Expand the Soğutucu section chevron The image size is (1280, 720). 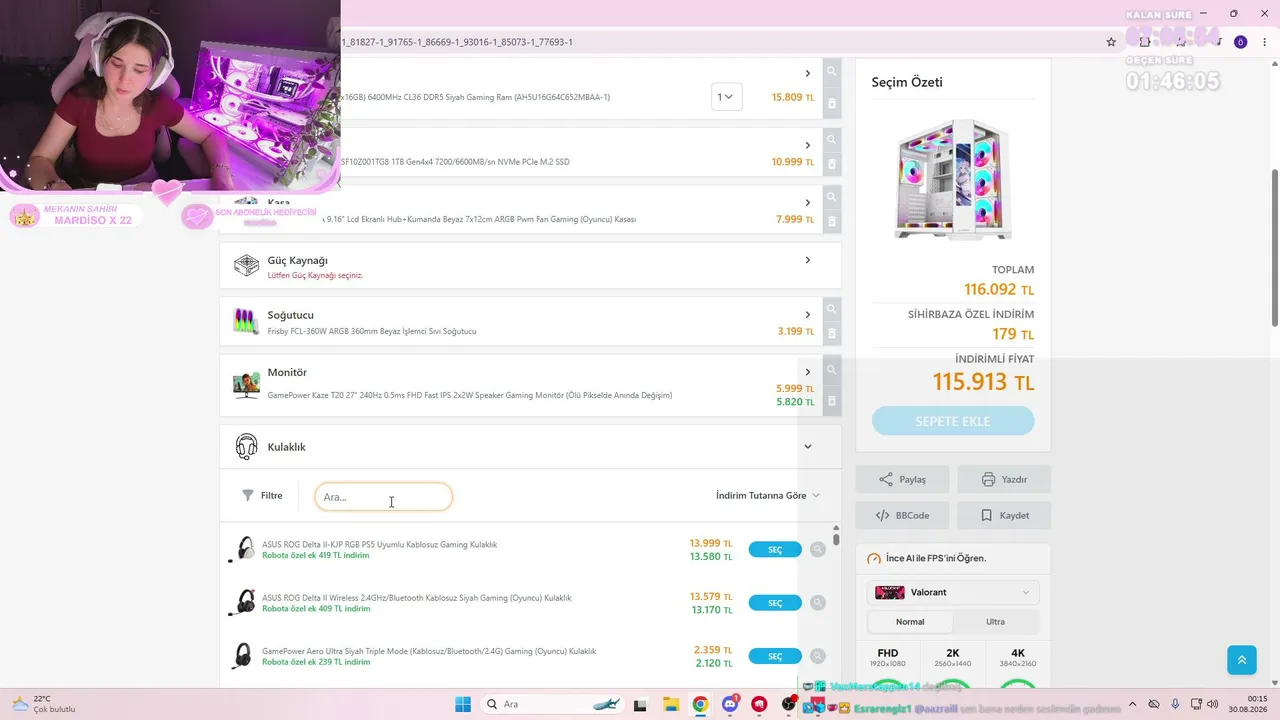[x=808, y=314]
